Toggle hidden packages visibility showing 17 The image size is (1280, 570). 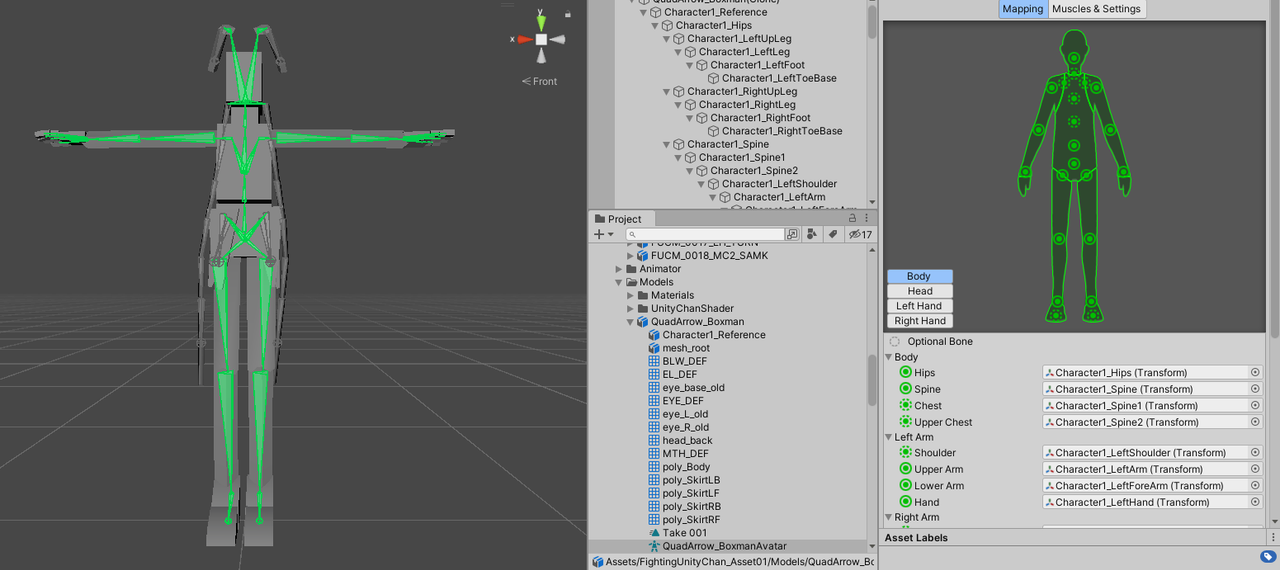coord(860,234)
